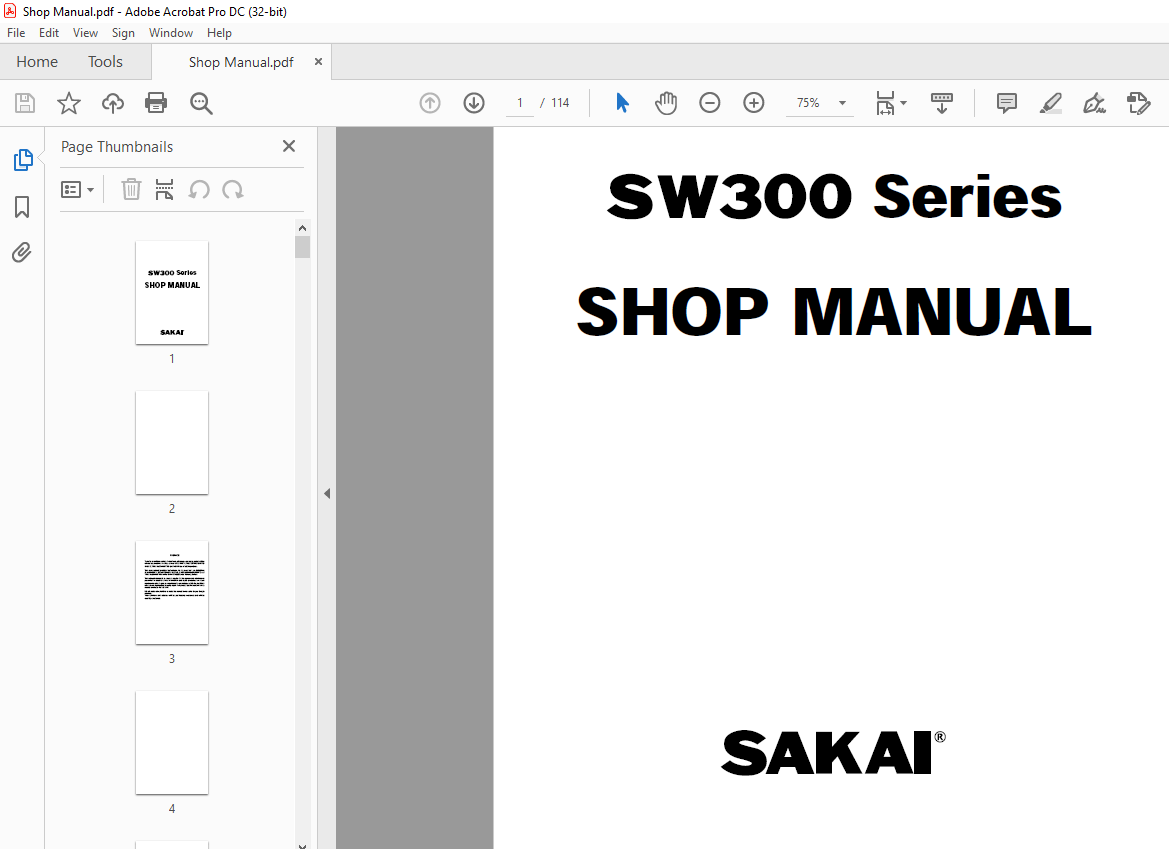This screenshot has width=1169, height=849.
Task: Select page 4 thumbnail
Action: pos(171,742)
